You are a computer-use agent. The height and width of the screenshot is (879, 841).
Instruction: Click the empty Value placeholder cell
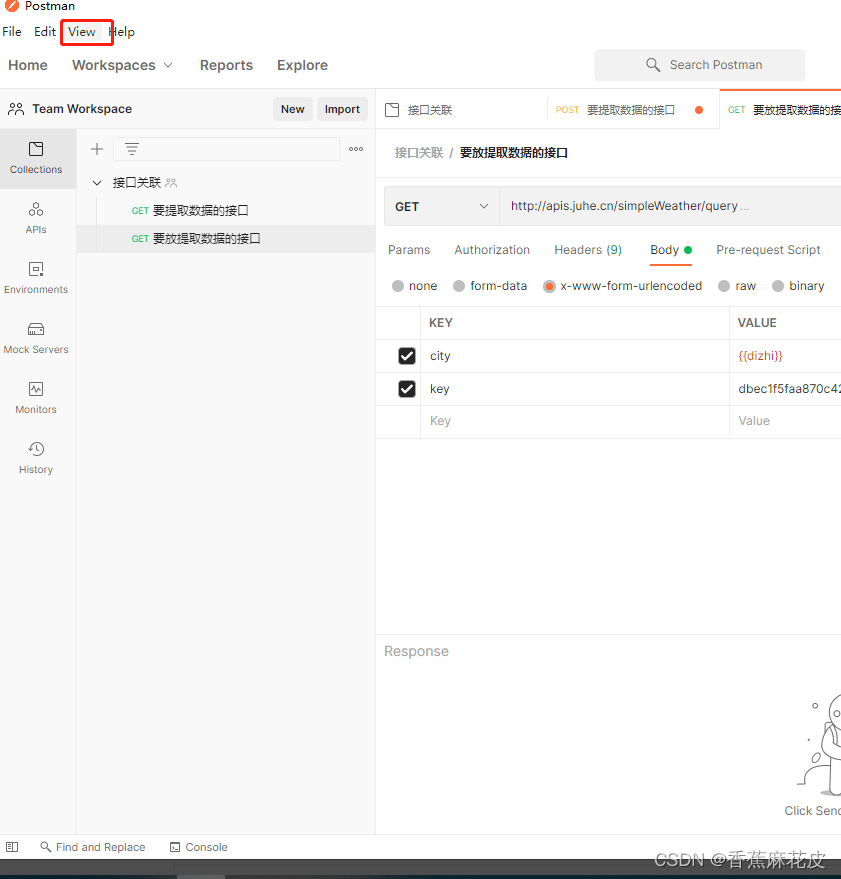point(785,421)
